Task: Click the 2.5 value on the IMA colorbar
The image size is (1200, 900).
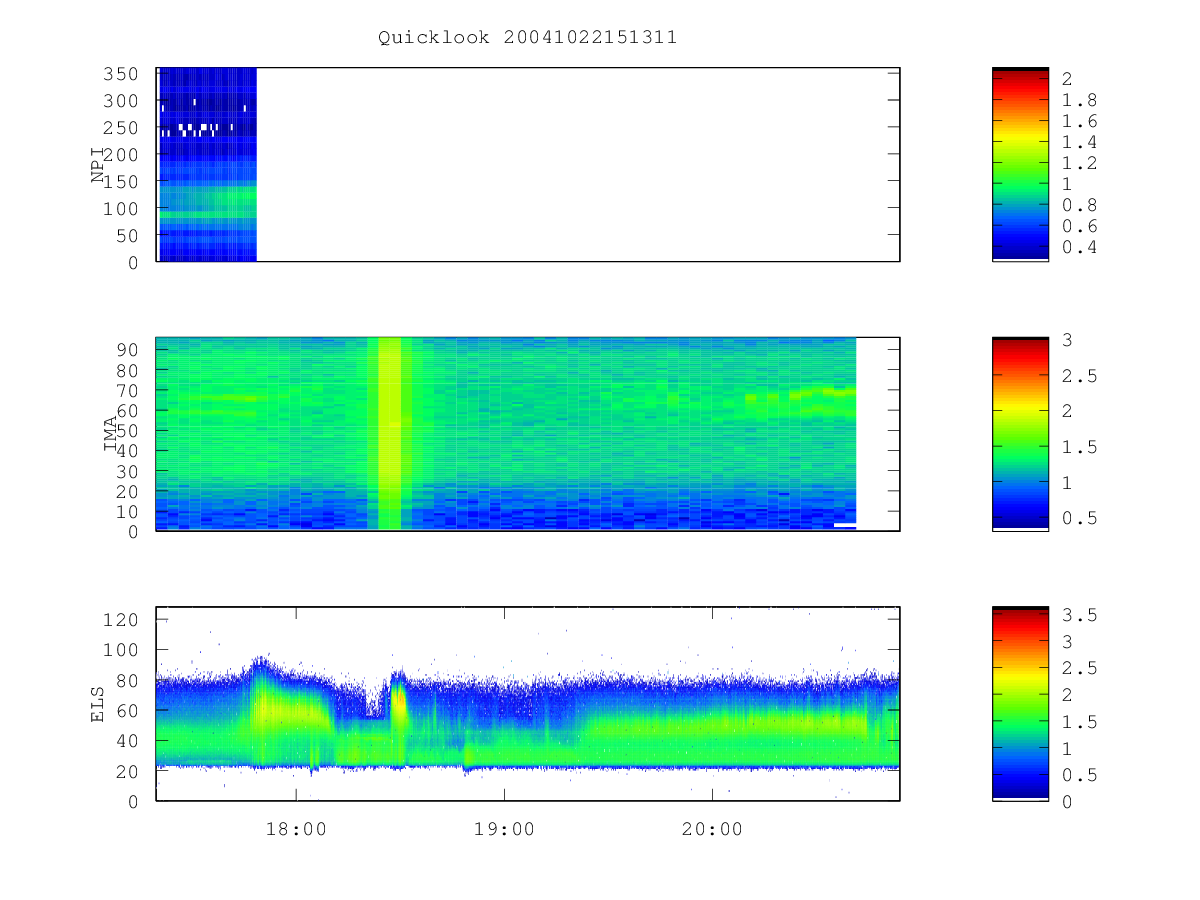Action: click(1078, 376)
